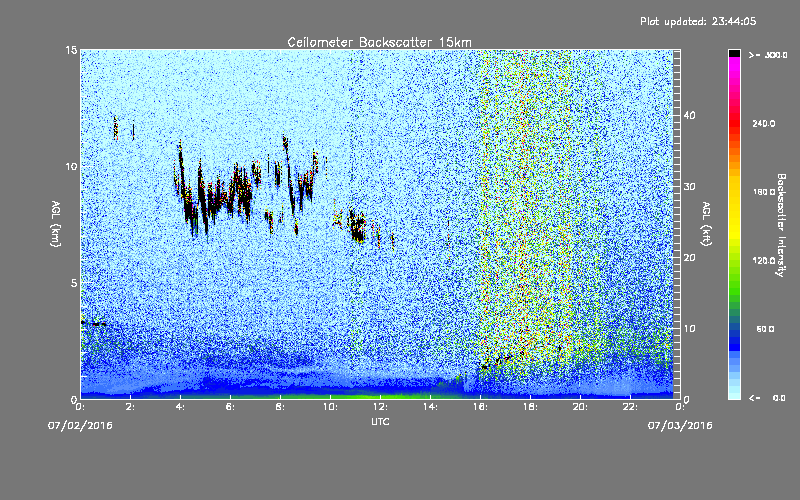800x500 pixels.
Task: Click the cloud cluster near 11 UTC at 7 km
Action: [x=357, y=226]
